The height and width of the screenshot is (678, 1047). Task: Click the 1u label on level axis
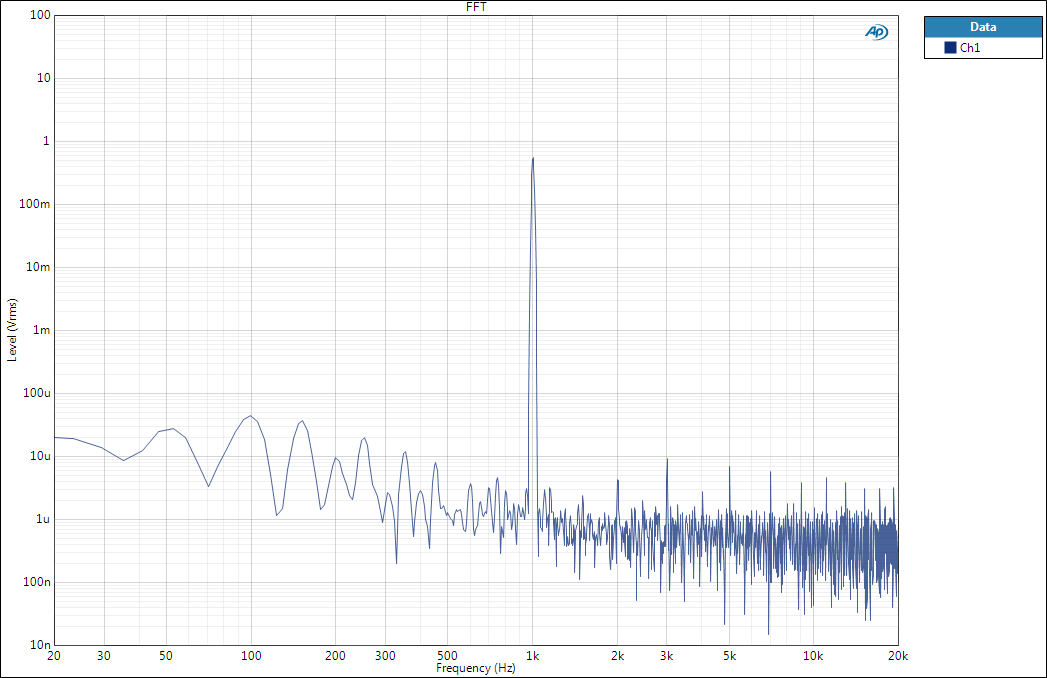(x=42, y=519)
